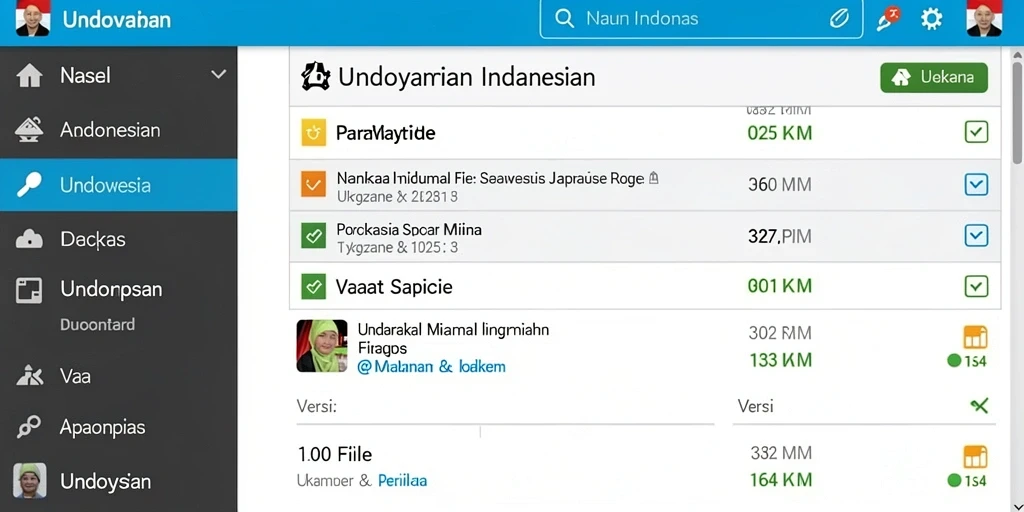Click the 133 KM value
Screen dimensions: 1024x512
click(780, 360)
